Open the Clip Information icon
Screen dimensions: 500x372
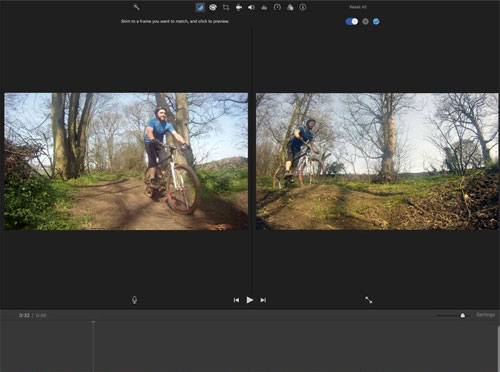pyautogui.click(x=303, y=7)
